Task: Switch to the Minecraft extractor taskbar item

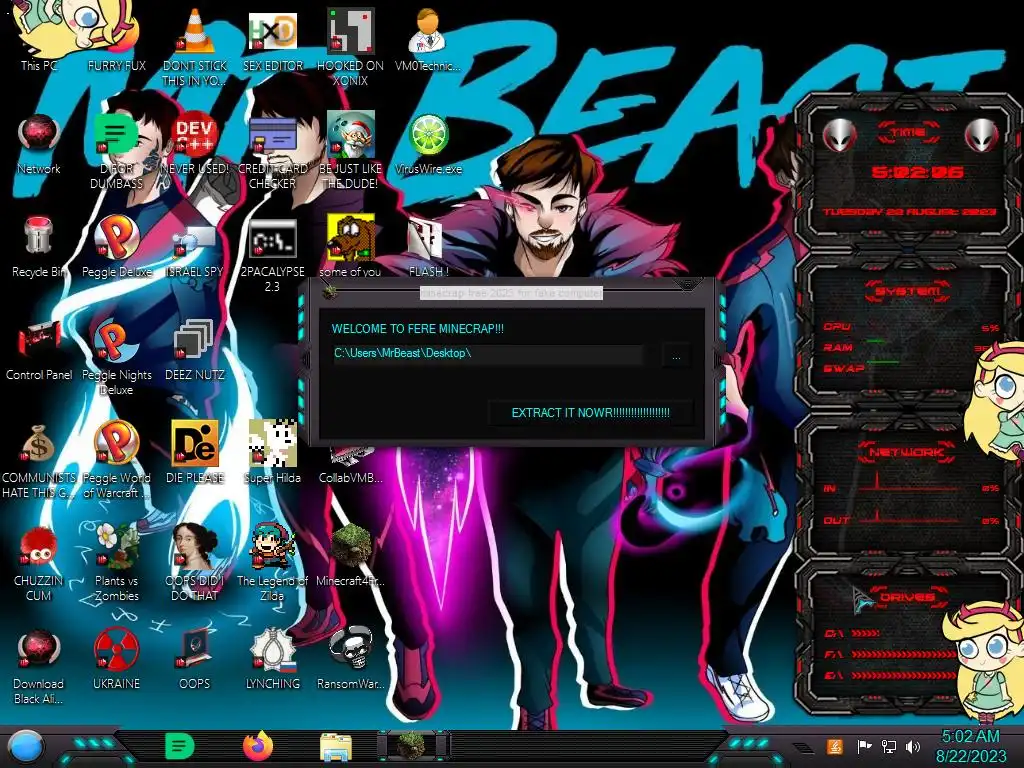Action: point(413,746)
